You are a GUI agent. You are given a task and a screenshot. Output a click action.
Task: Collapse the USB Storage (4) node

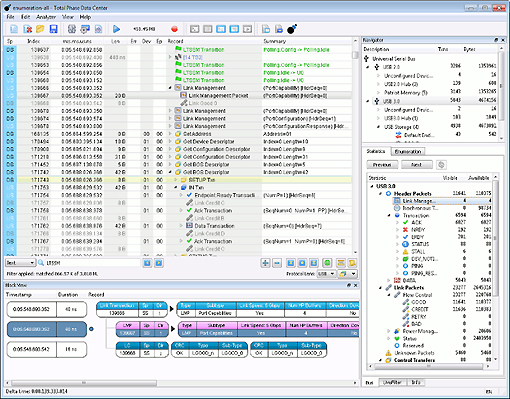coord(378,127)
